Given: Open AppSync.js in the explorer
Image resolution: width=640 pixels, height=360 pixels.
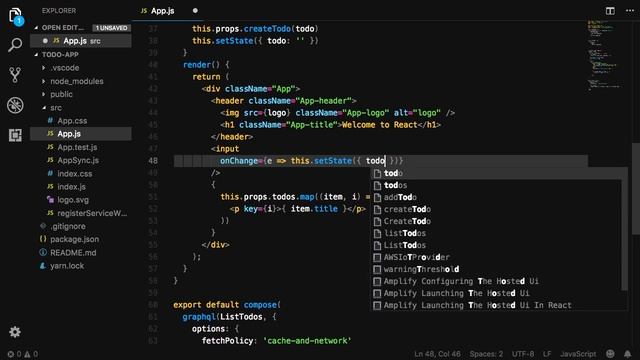Looking at the screenshot, I should click(81, 160).
